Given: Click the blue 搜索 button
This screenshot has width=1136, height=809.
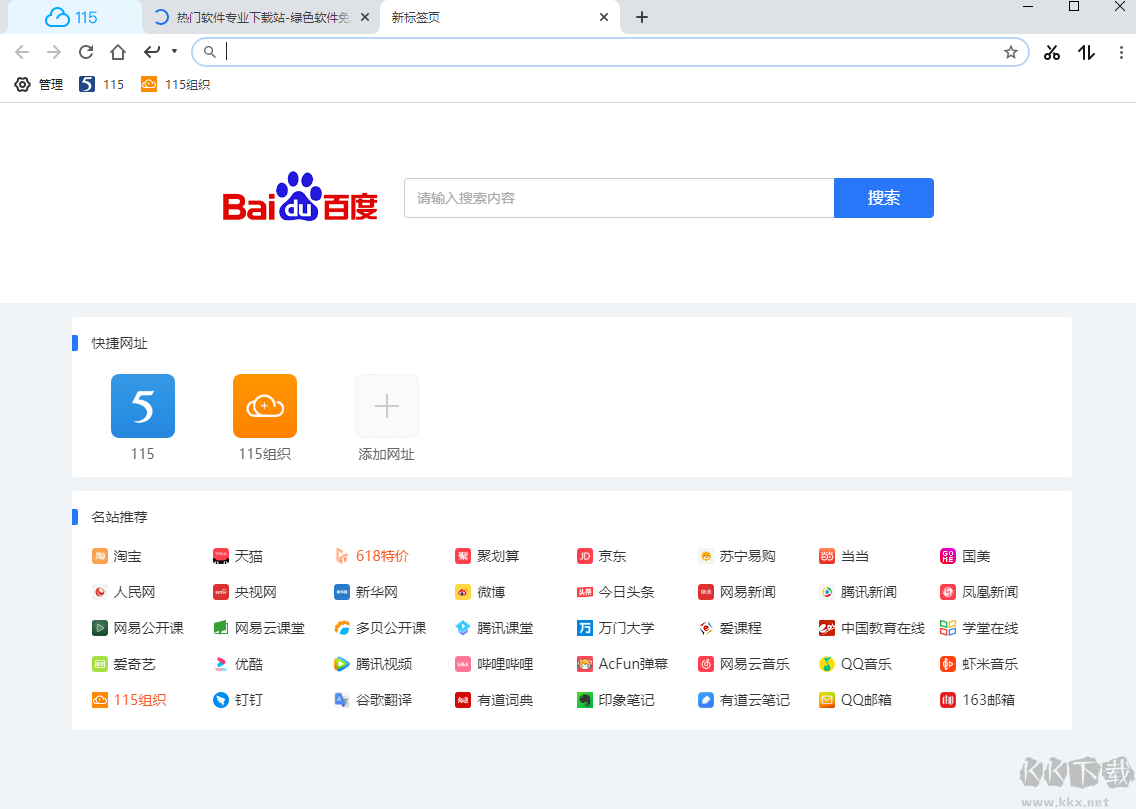Looking at the screenshot, I should click(x=884, y=198).
